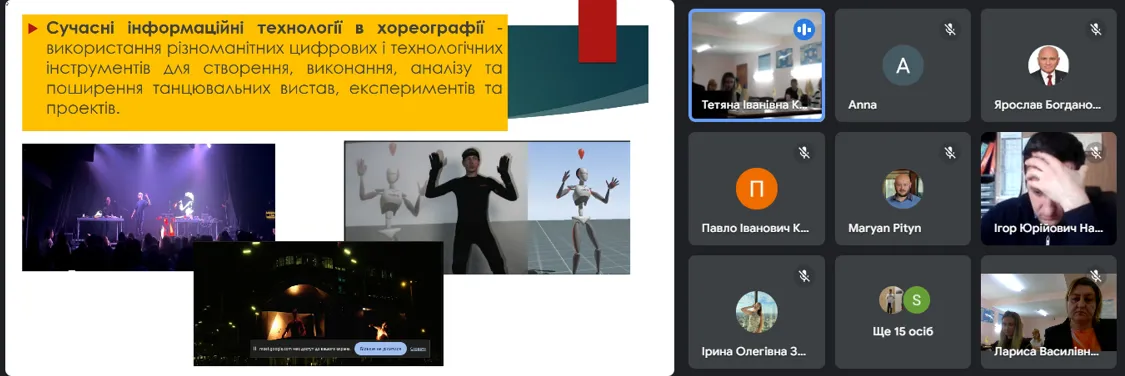This screenshot has width=1125, height=376.
Task: Click Ірина Олегівна's profile photo avatar
Action: [756, 312]
